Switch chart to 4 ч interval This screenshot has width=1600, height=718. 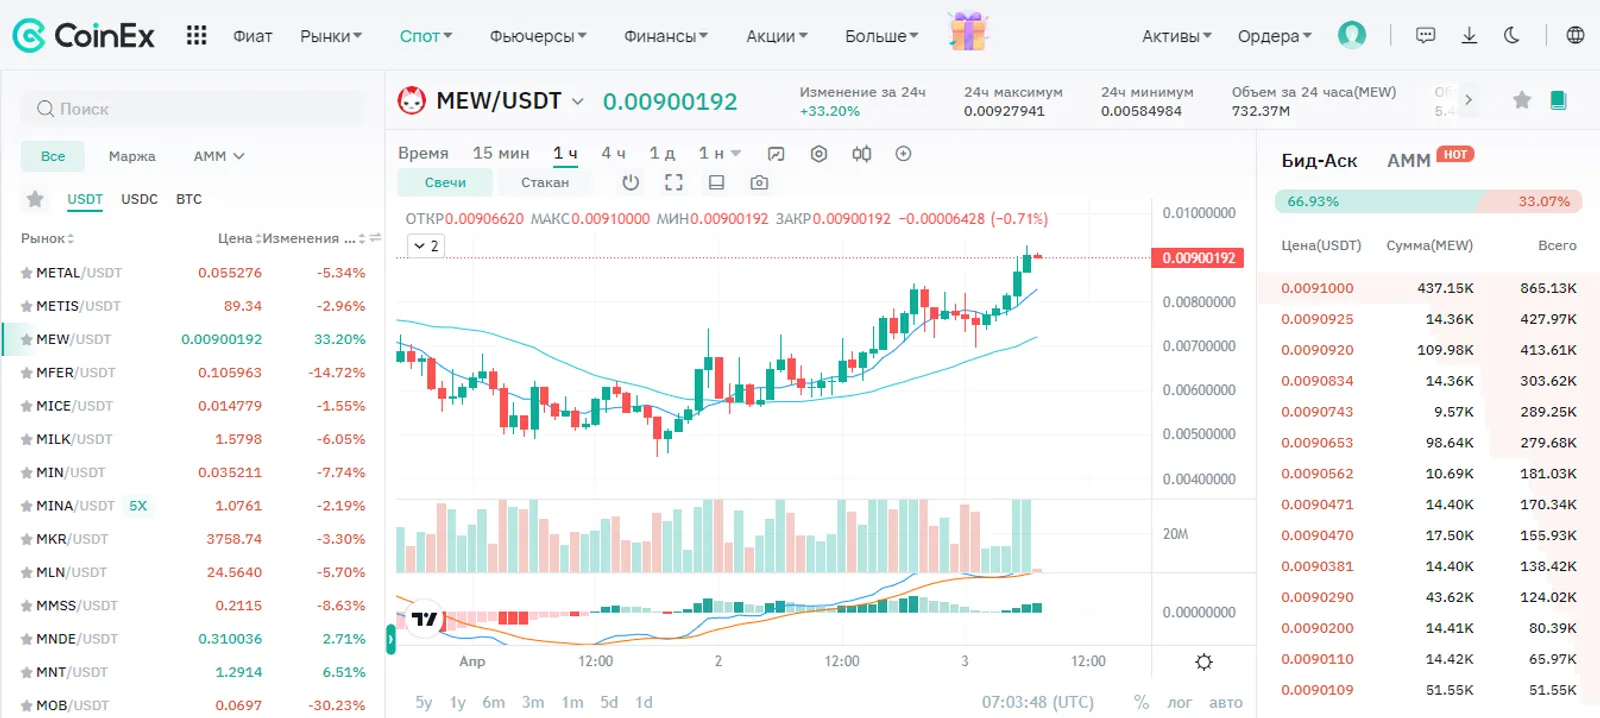pyautogui.click(x=613, y=153)
